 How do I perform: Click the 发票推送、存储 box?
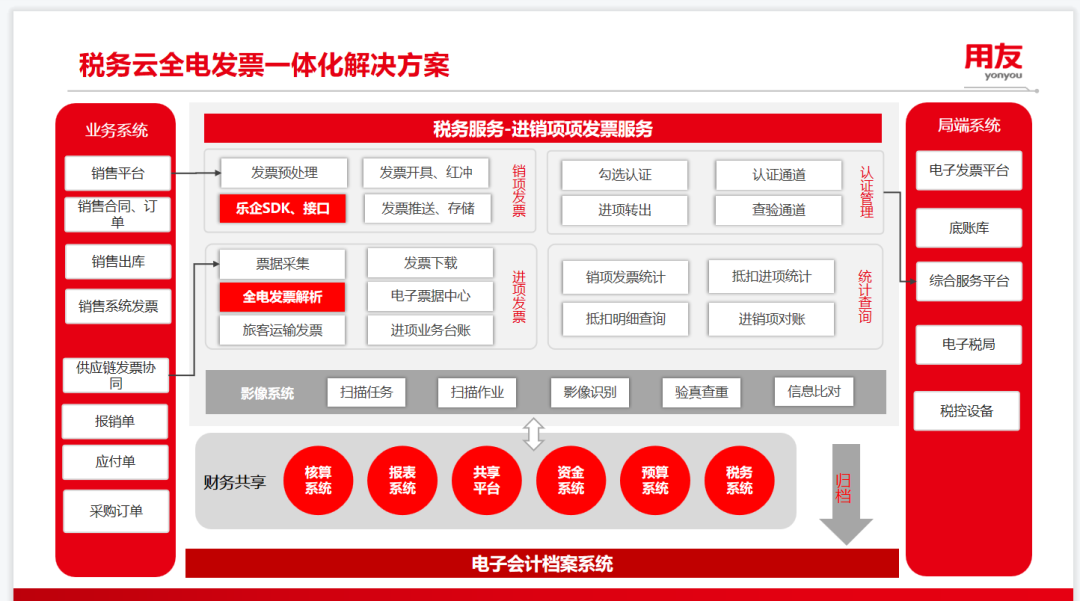pos(428,209)
